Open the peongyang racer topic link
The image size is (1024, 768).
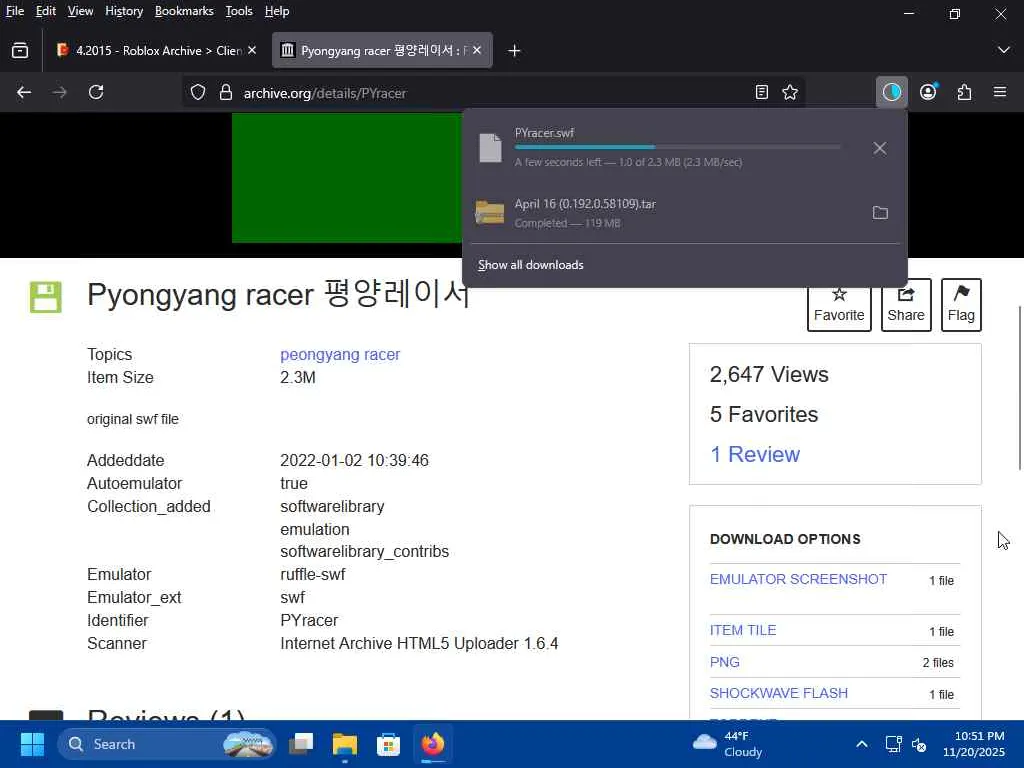(x=340, y=355)
